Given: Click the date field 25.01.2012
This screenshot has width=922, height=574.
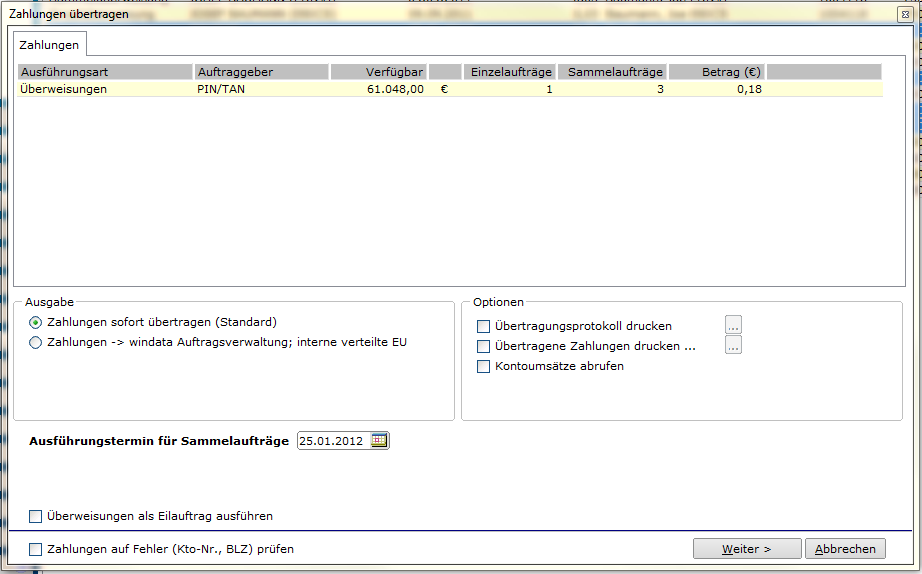Looking at the screenshot, I should point(334,440).
